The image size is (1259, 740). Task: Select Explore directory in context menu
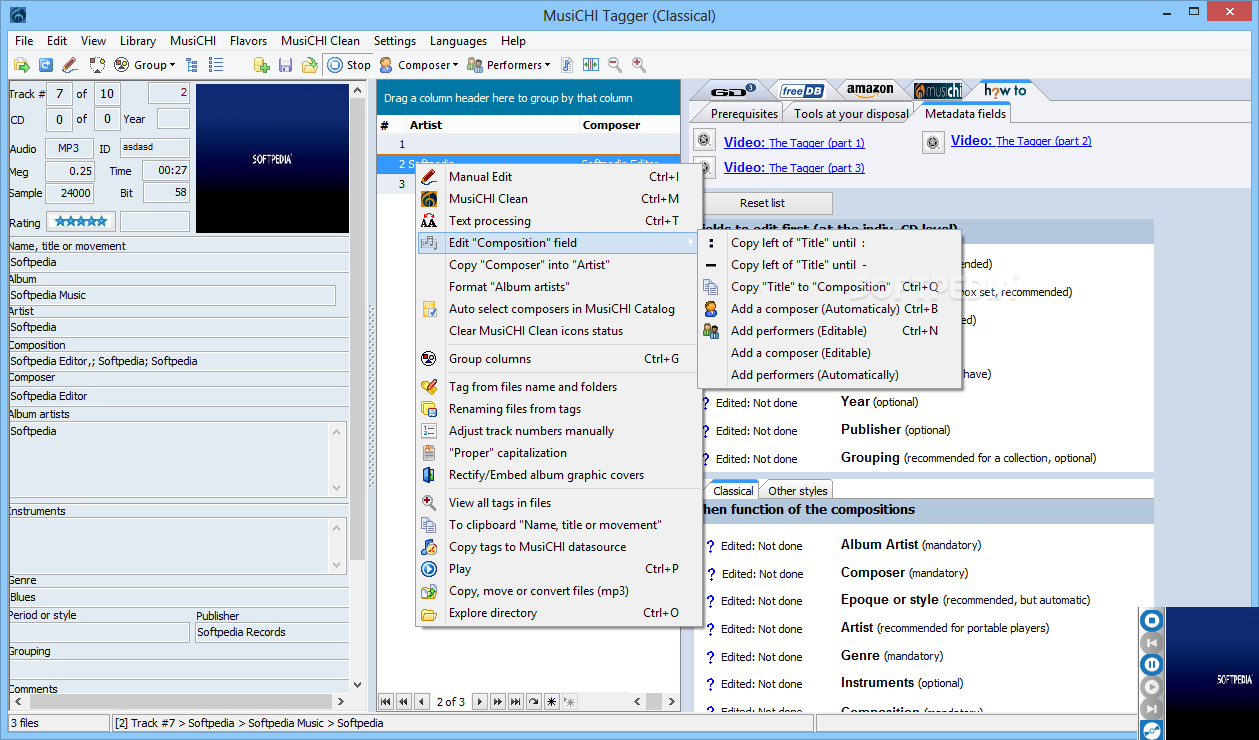pyautogui.click(x=558, y=613)
